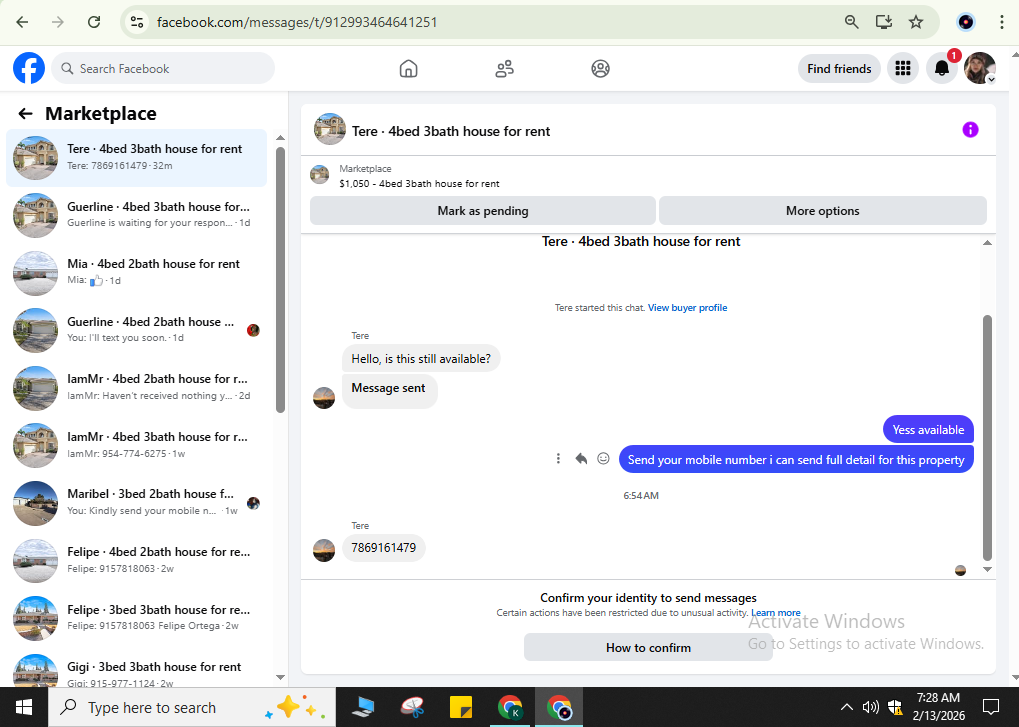Open the Facebook menu grid icon
The image size is (1019, 727).
click(x=903, y=68)
